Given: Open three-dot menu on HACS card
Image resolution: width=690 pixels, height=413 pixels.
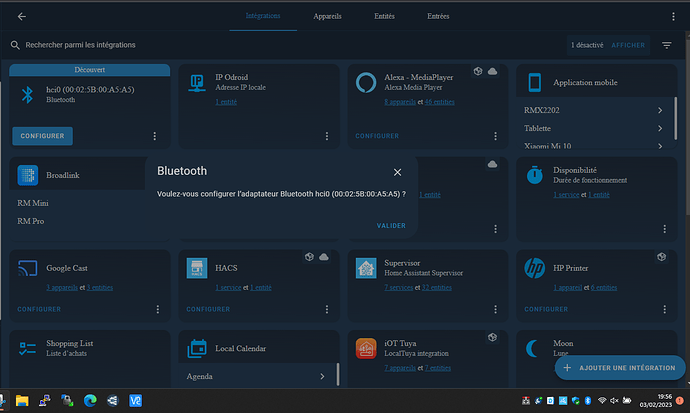Looking at the screenshot, I should tap(327, 309).
